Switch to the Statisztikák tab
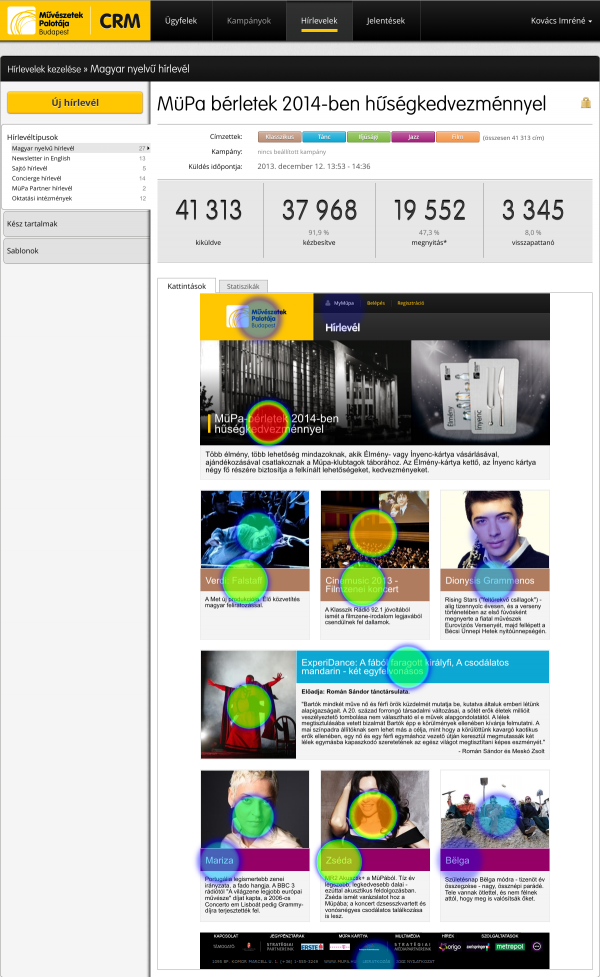The width and height of the screenshot is (600, 977). click(x=243, y=286)
